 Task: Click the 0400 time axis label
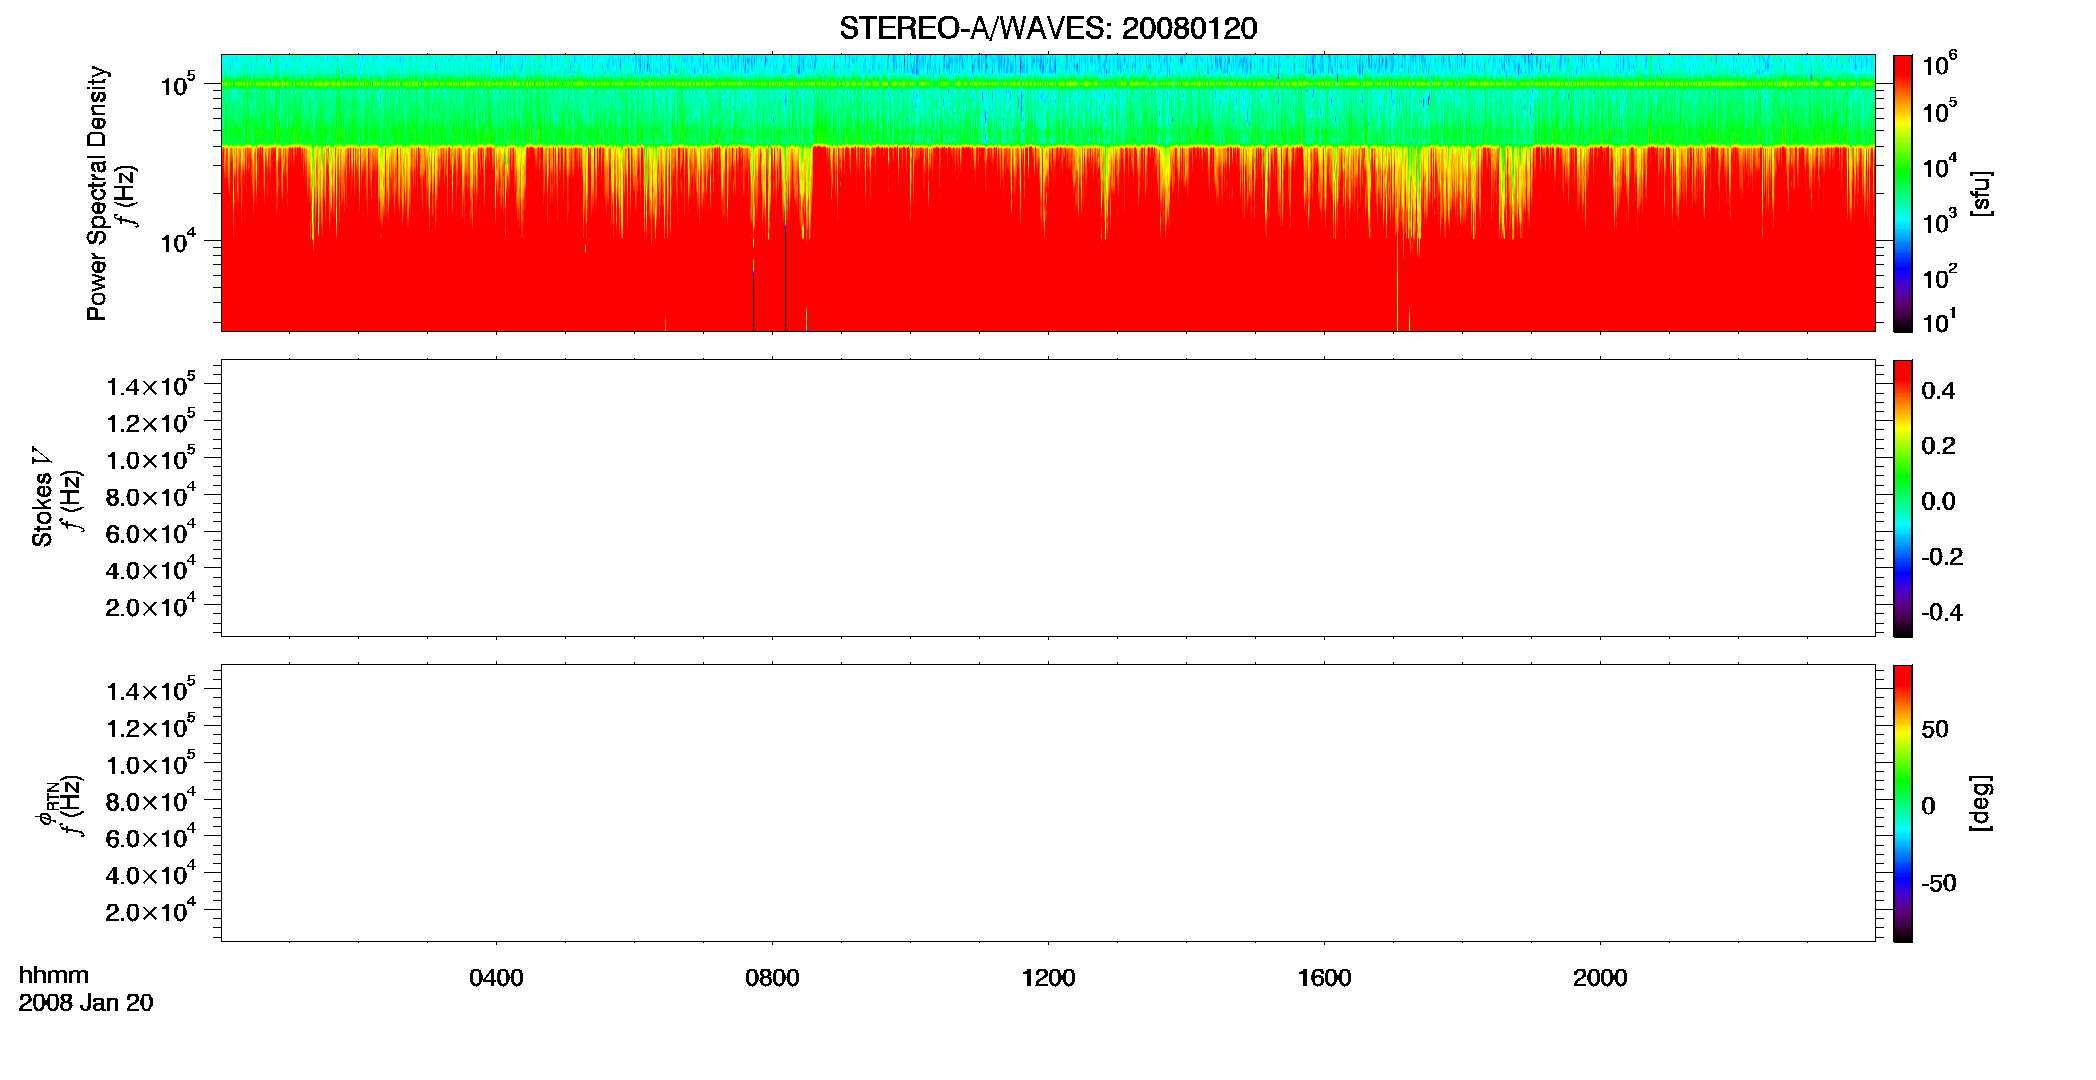coord(496,978)
